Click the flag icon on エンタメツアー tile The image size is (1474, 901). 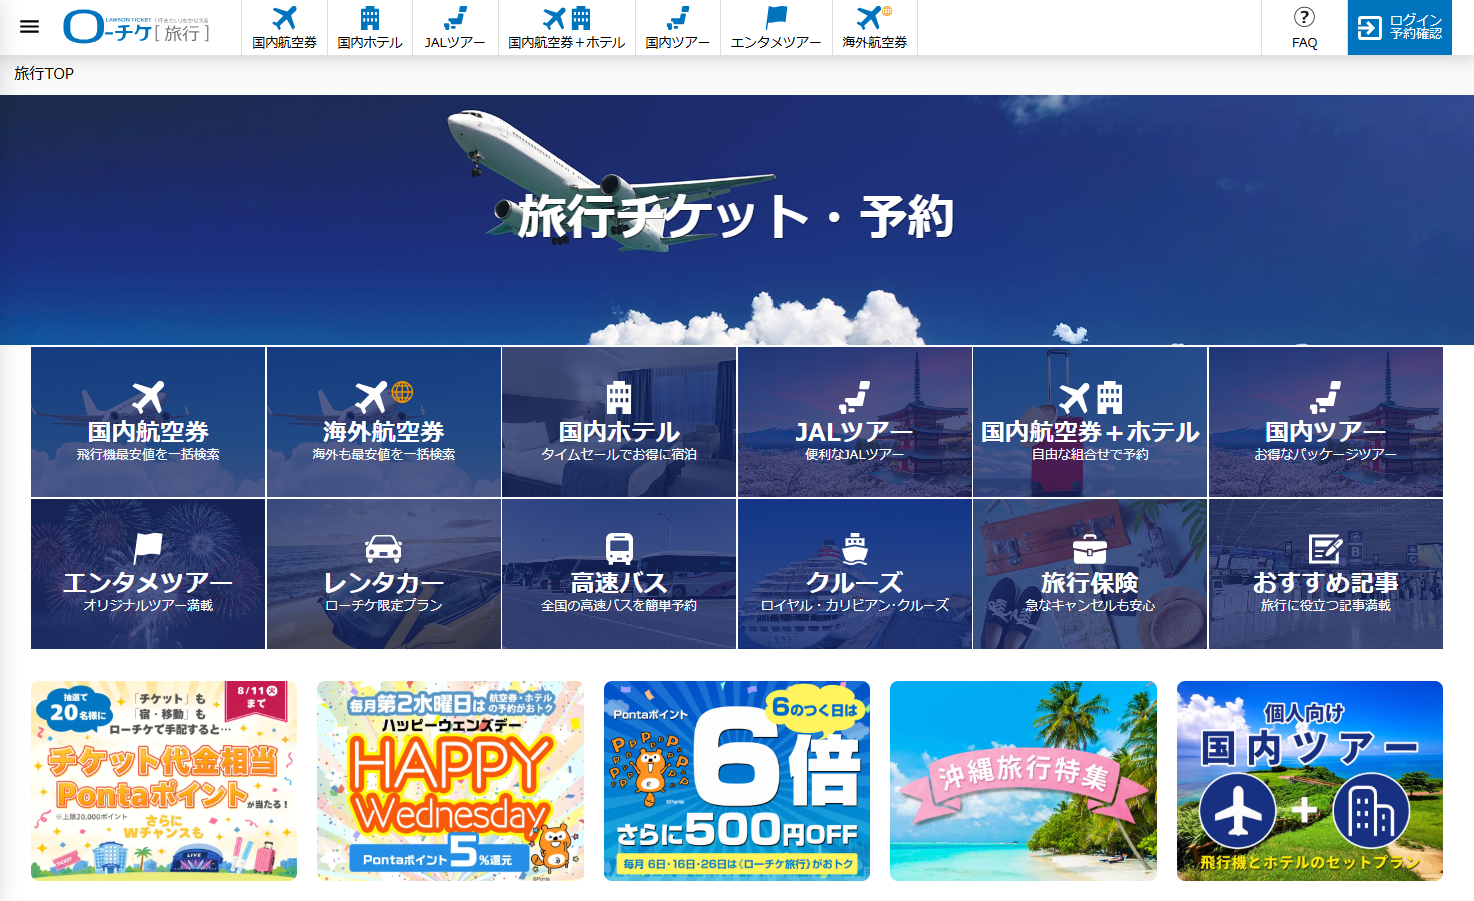click(148, 549)
